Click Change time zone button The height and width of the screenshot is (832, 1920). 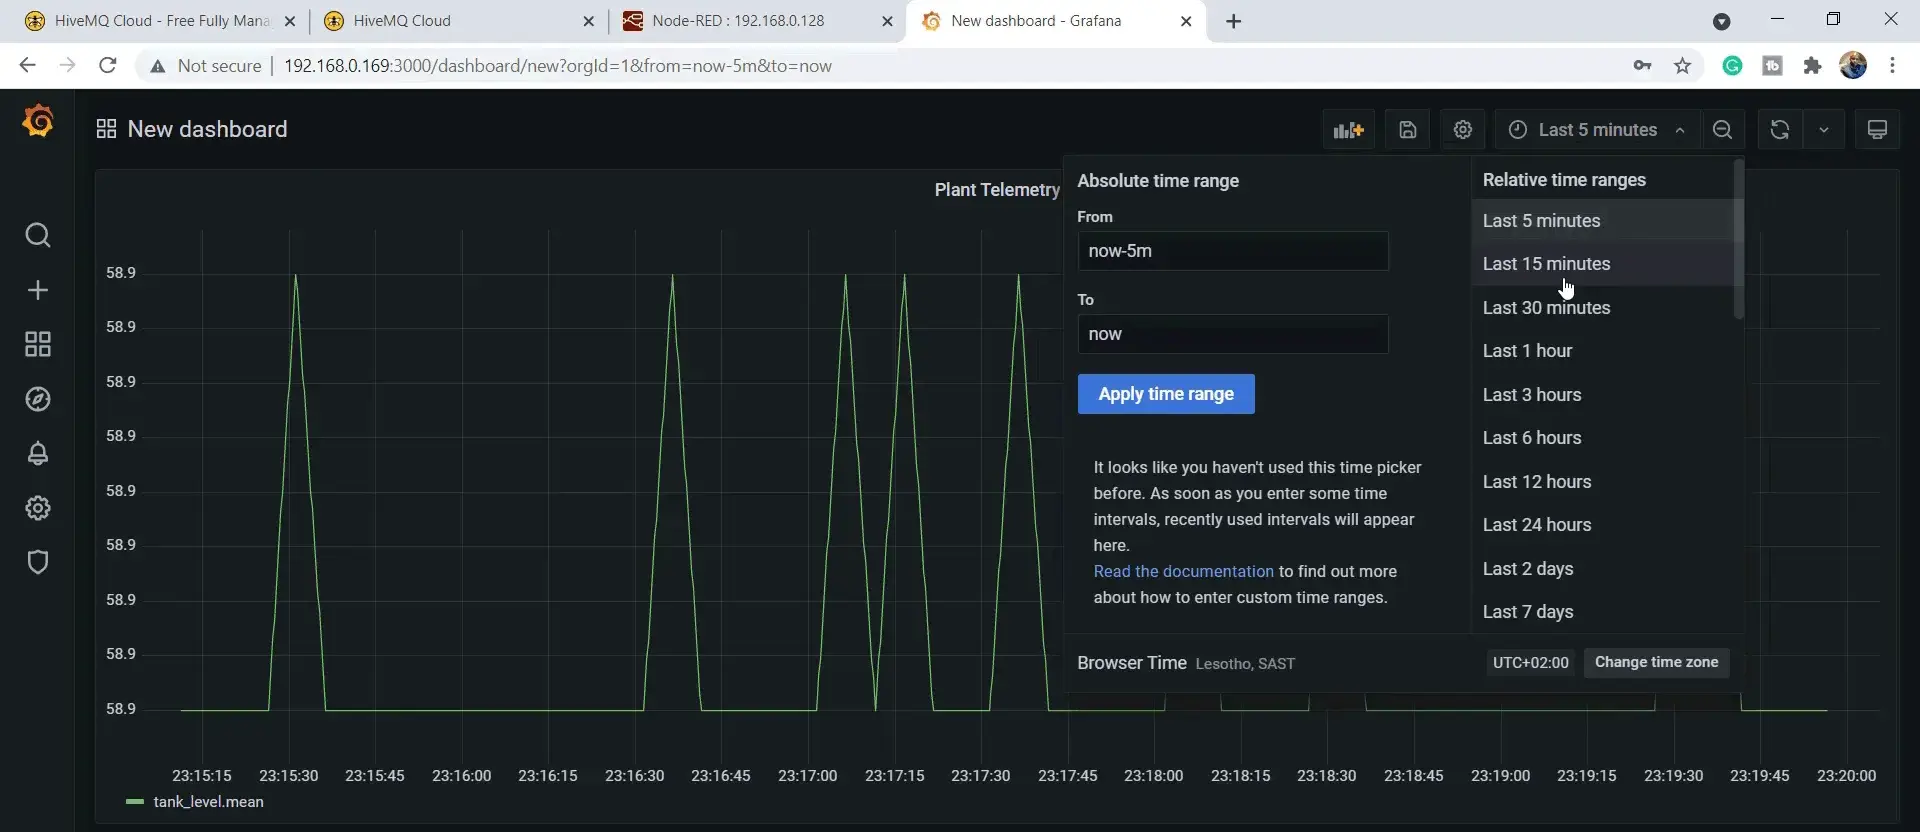(1656, 662)
